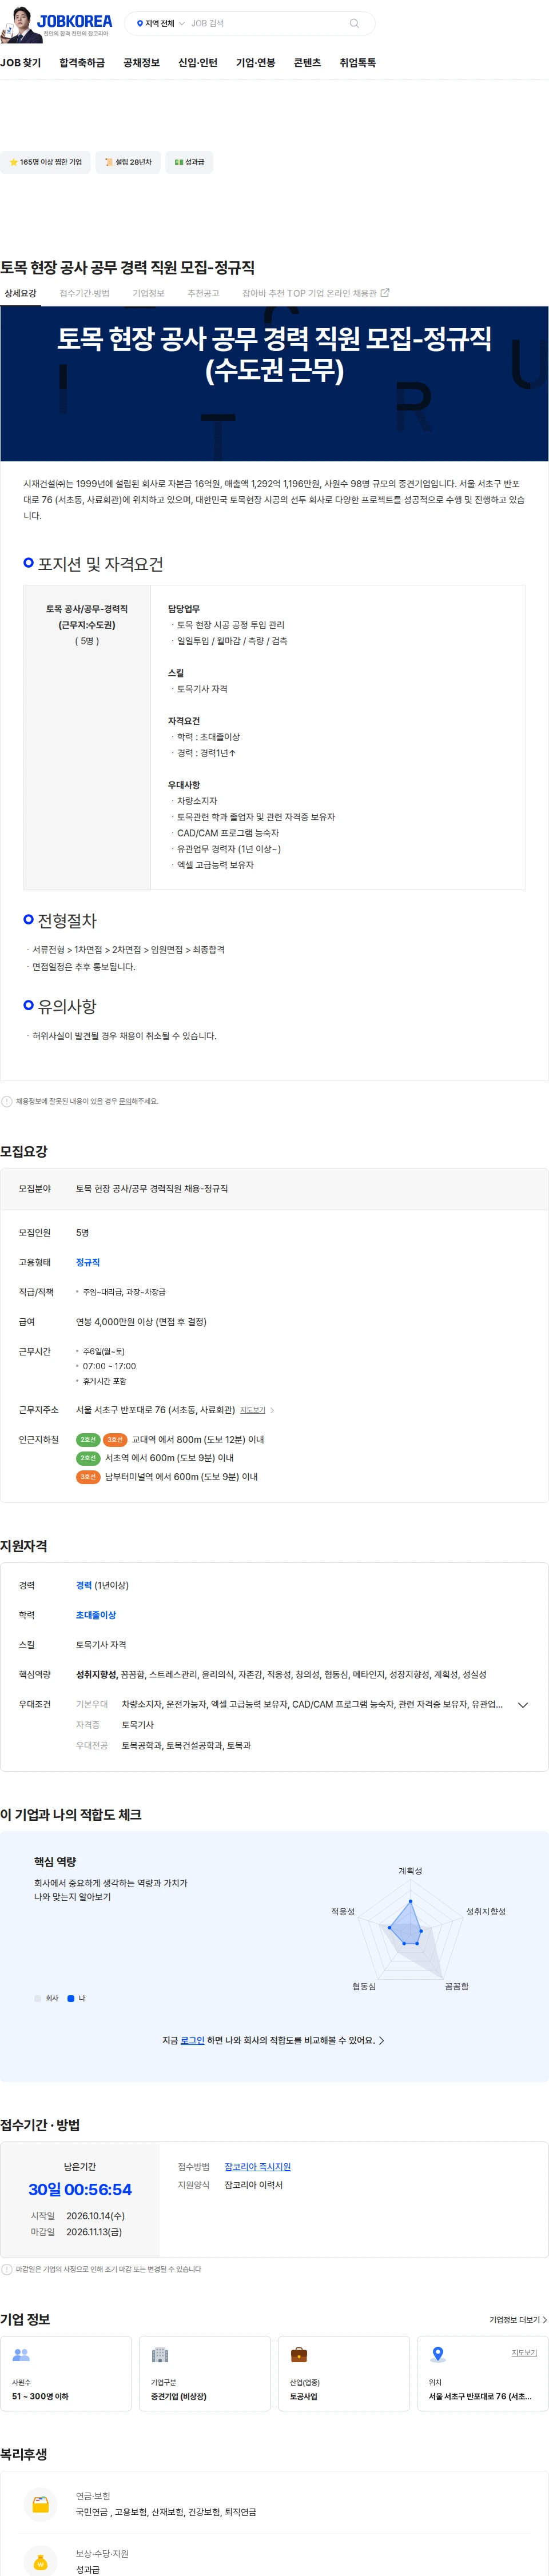Click the 산업(업종) briefcase icon
This screenshot has width=549, height=2576.
pyautogui.click(x=298, y=2355)
